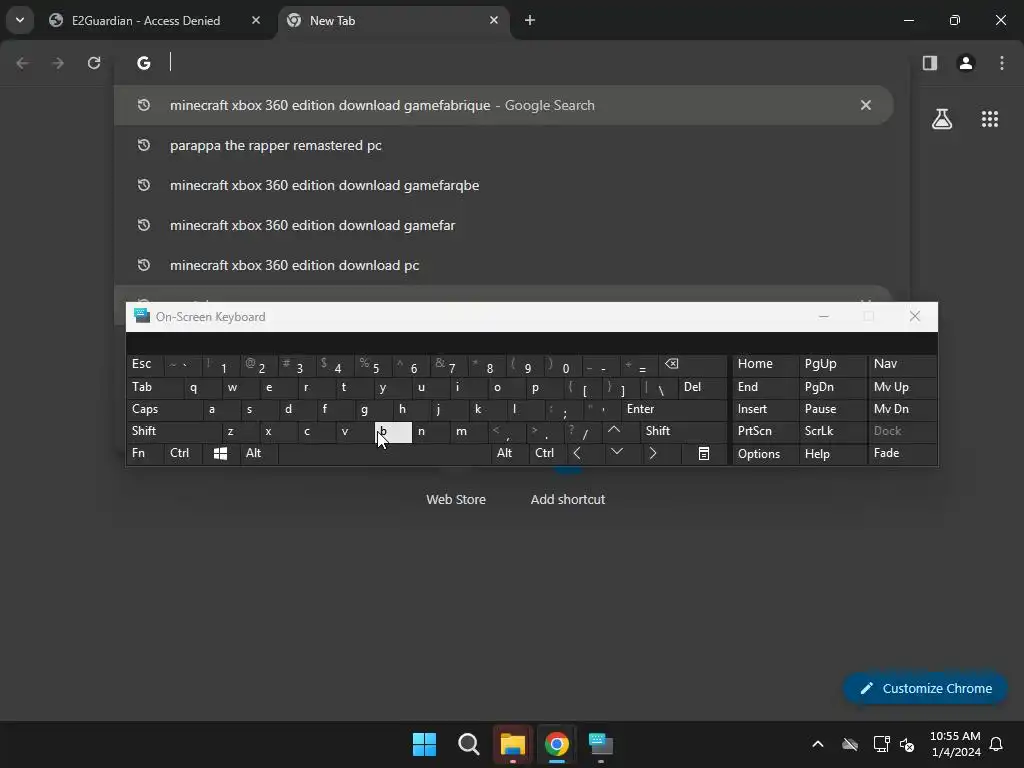Toggle the right Shift key on keyboard
1024x768 pixels.
[684, 431]
